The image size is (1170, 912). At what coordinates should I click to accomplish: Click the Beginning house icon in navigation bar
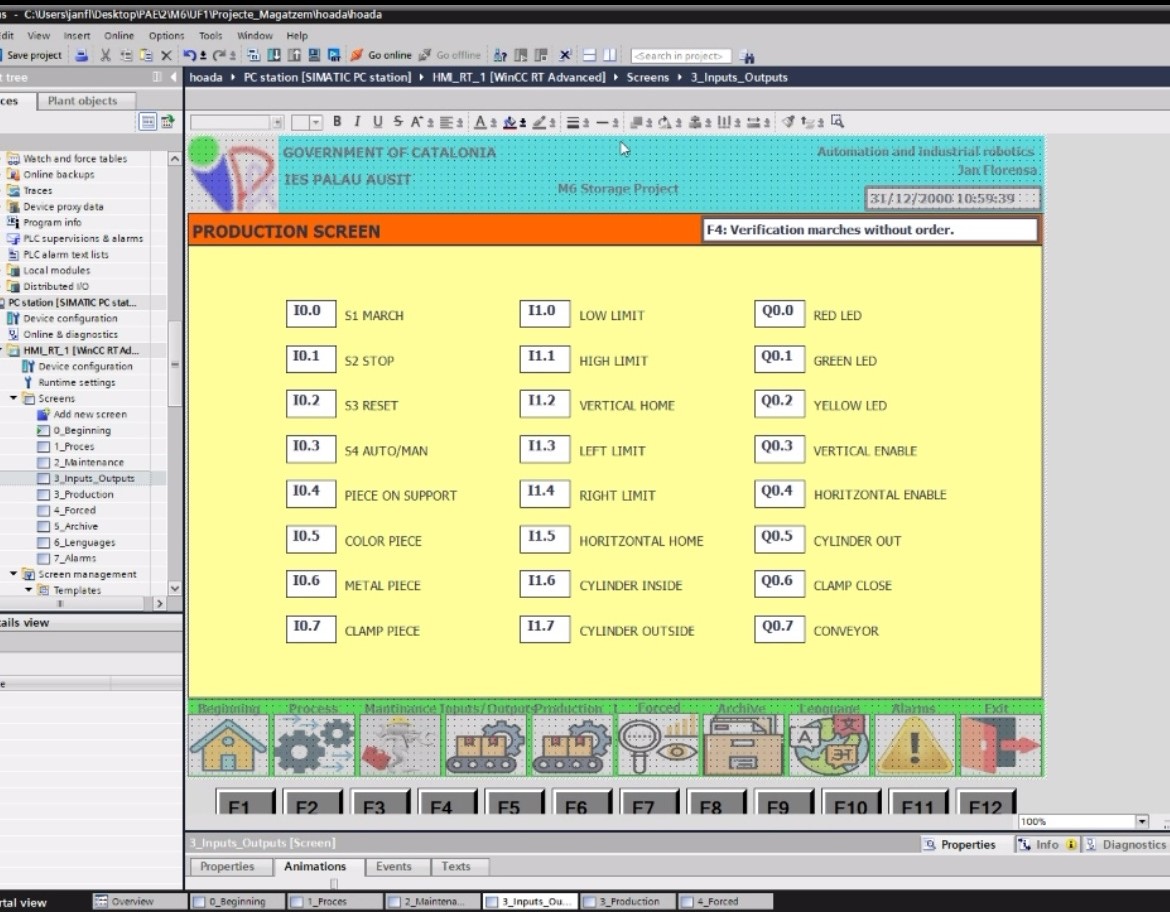point(228,746)
